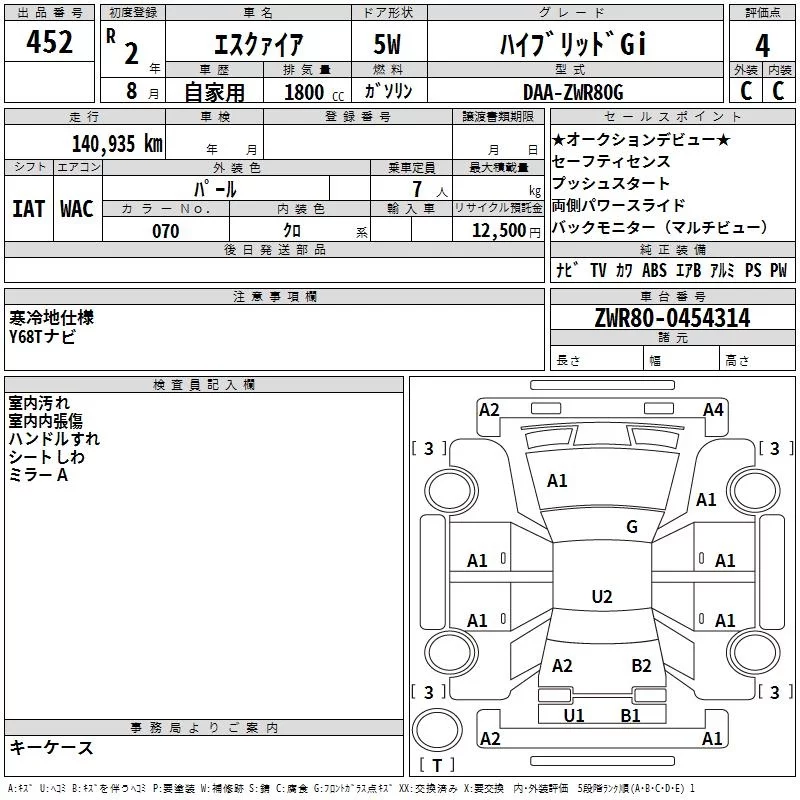
Task: Click the B2 mark on the rear hatch
Action: [641, 666]
